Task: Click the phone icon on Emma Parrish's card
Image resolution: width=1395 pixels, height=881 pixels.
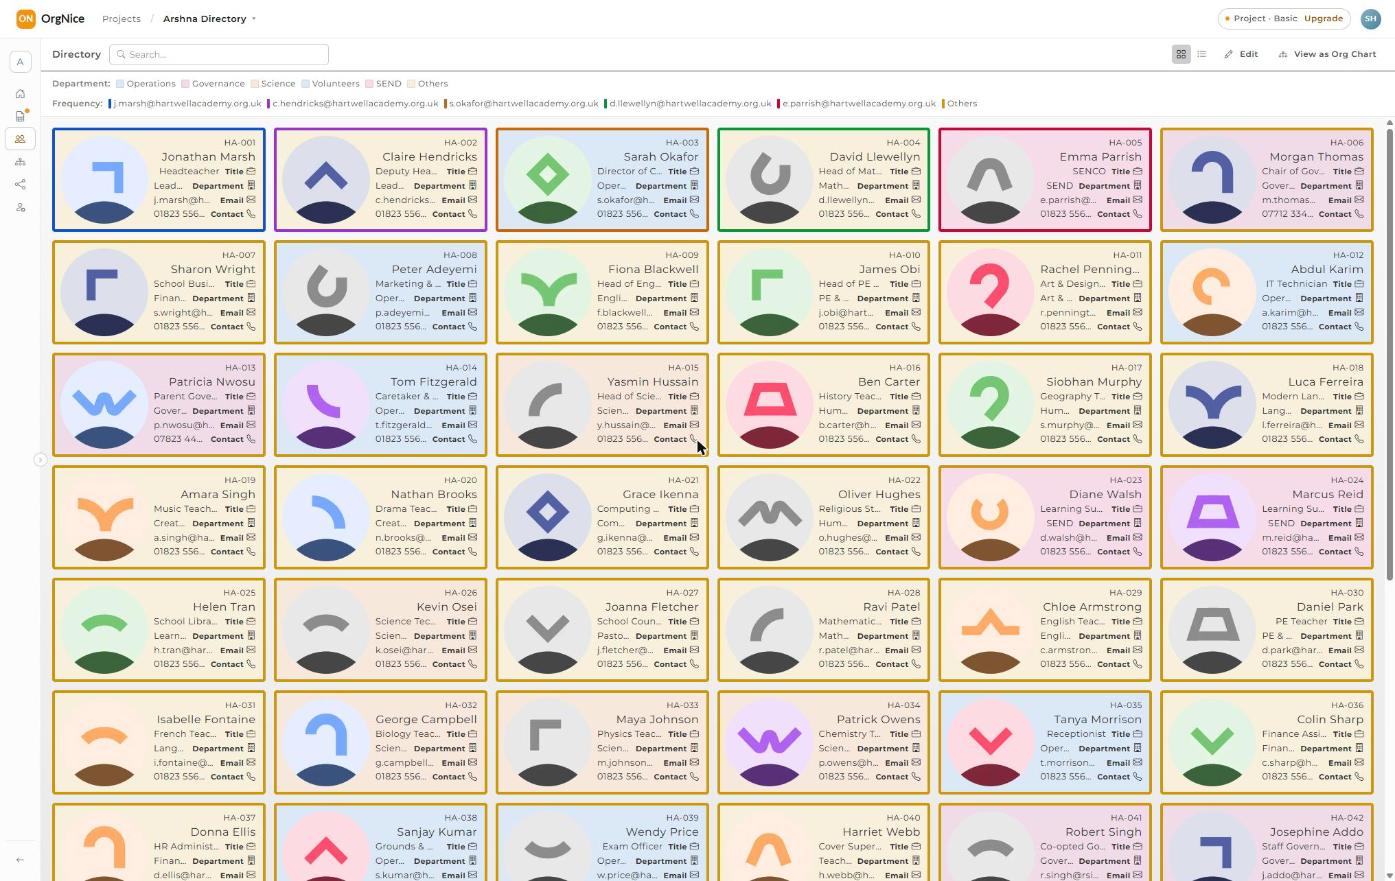Action: [x=1138, y=214]
